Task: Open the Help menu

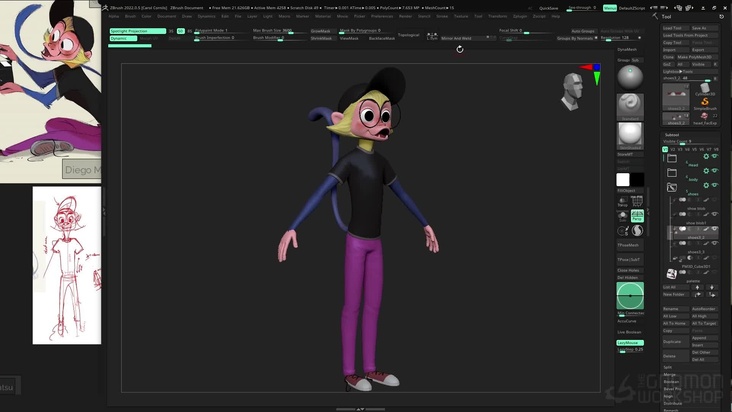Action: point(556,16)
